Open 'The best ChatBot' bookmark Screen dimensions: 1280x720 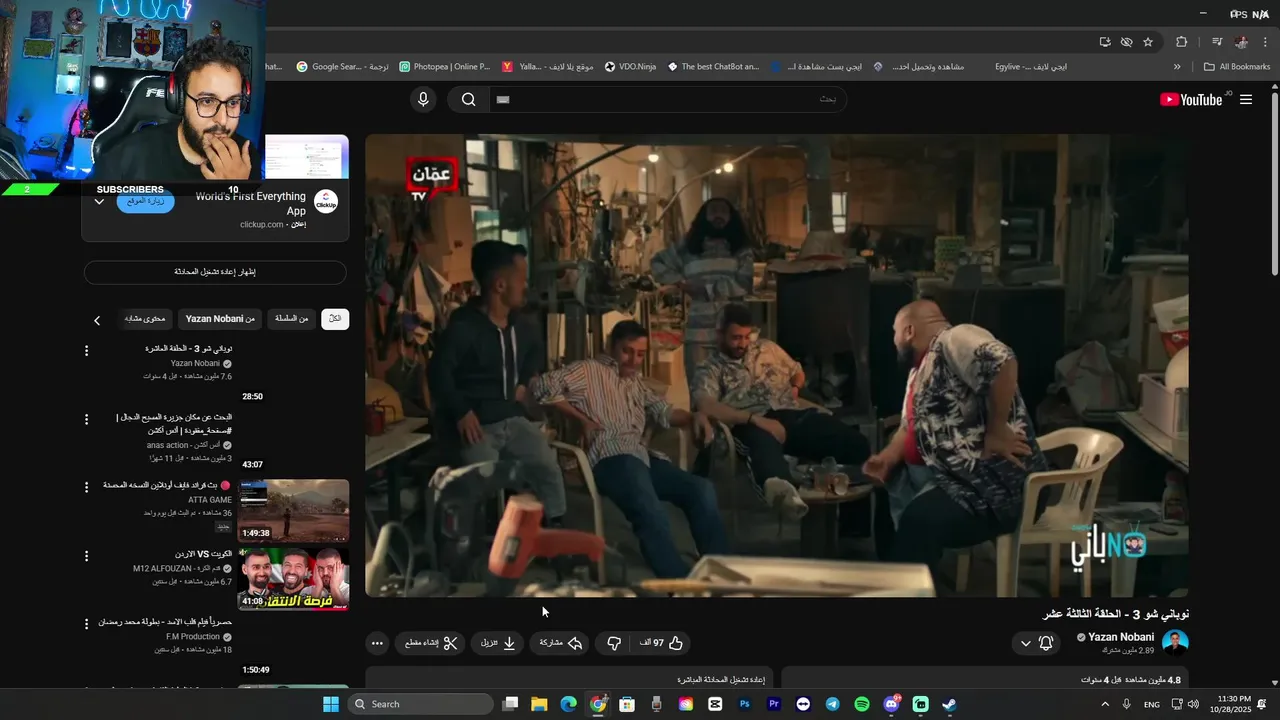[713, 67]
